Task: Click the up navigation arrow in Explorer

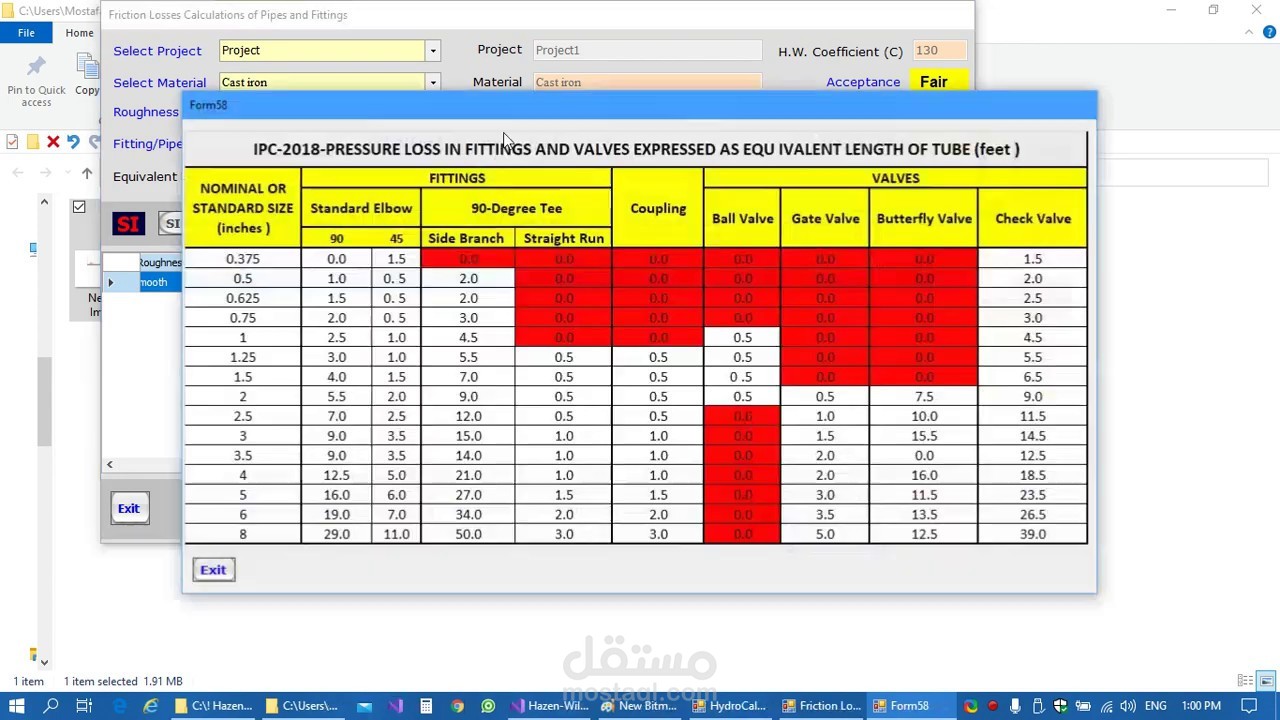Action: pos(87,173)
